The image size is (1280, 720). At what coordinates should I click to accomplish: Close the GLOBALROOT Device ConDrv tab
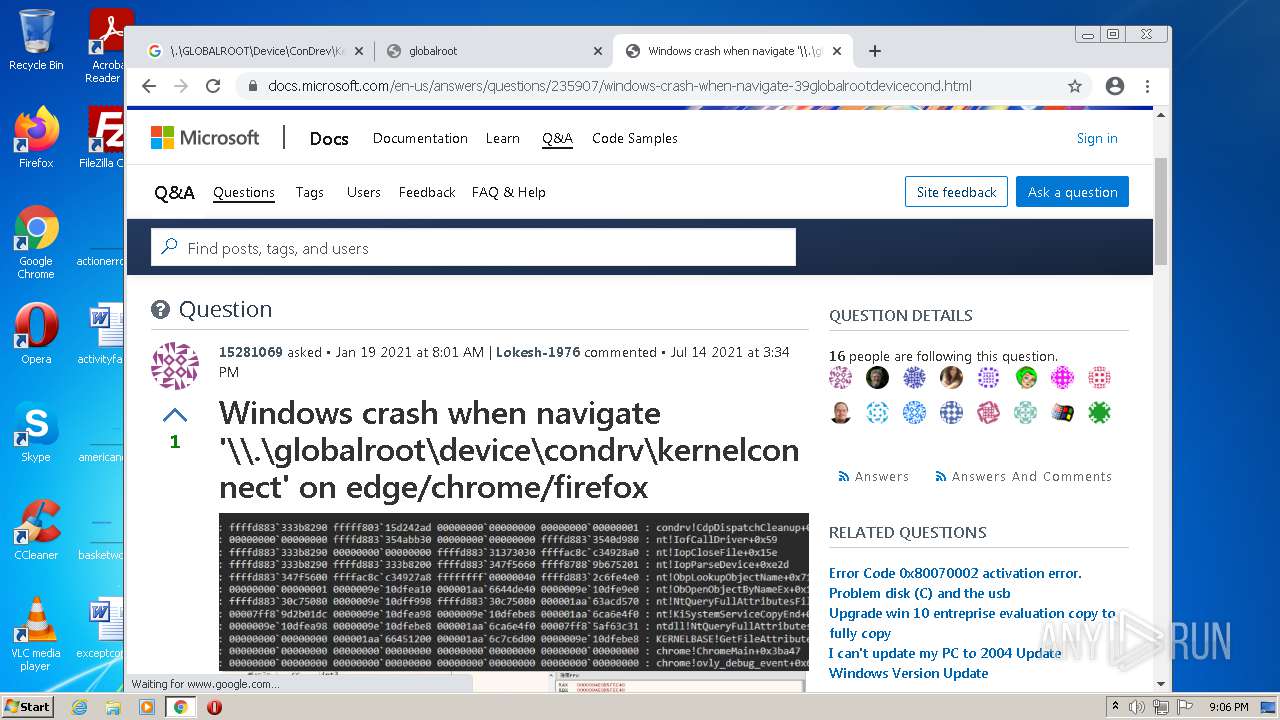[359, 51]
